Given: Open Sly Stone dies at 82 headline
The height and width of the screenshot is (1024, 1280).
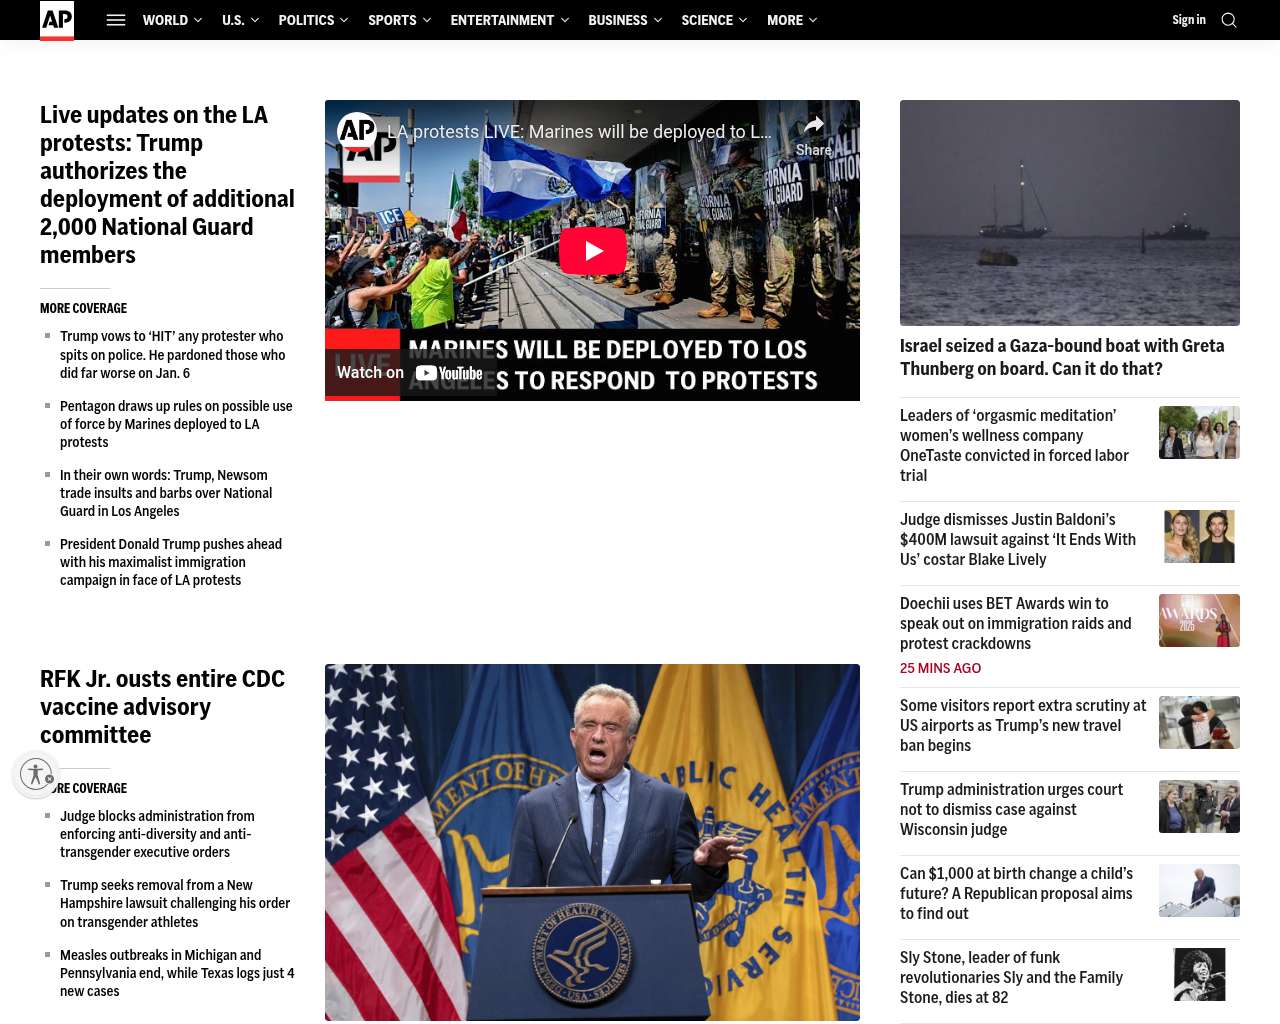Looking at the screenshot, I should (1011, 977).
